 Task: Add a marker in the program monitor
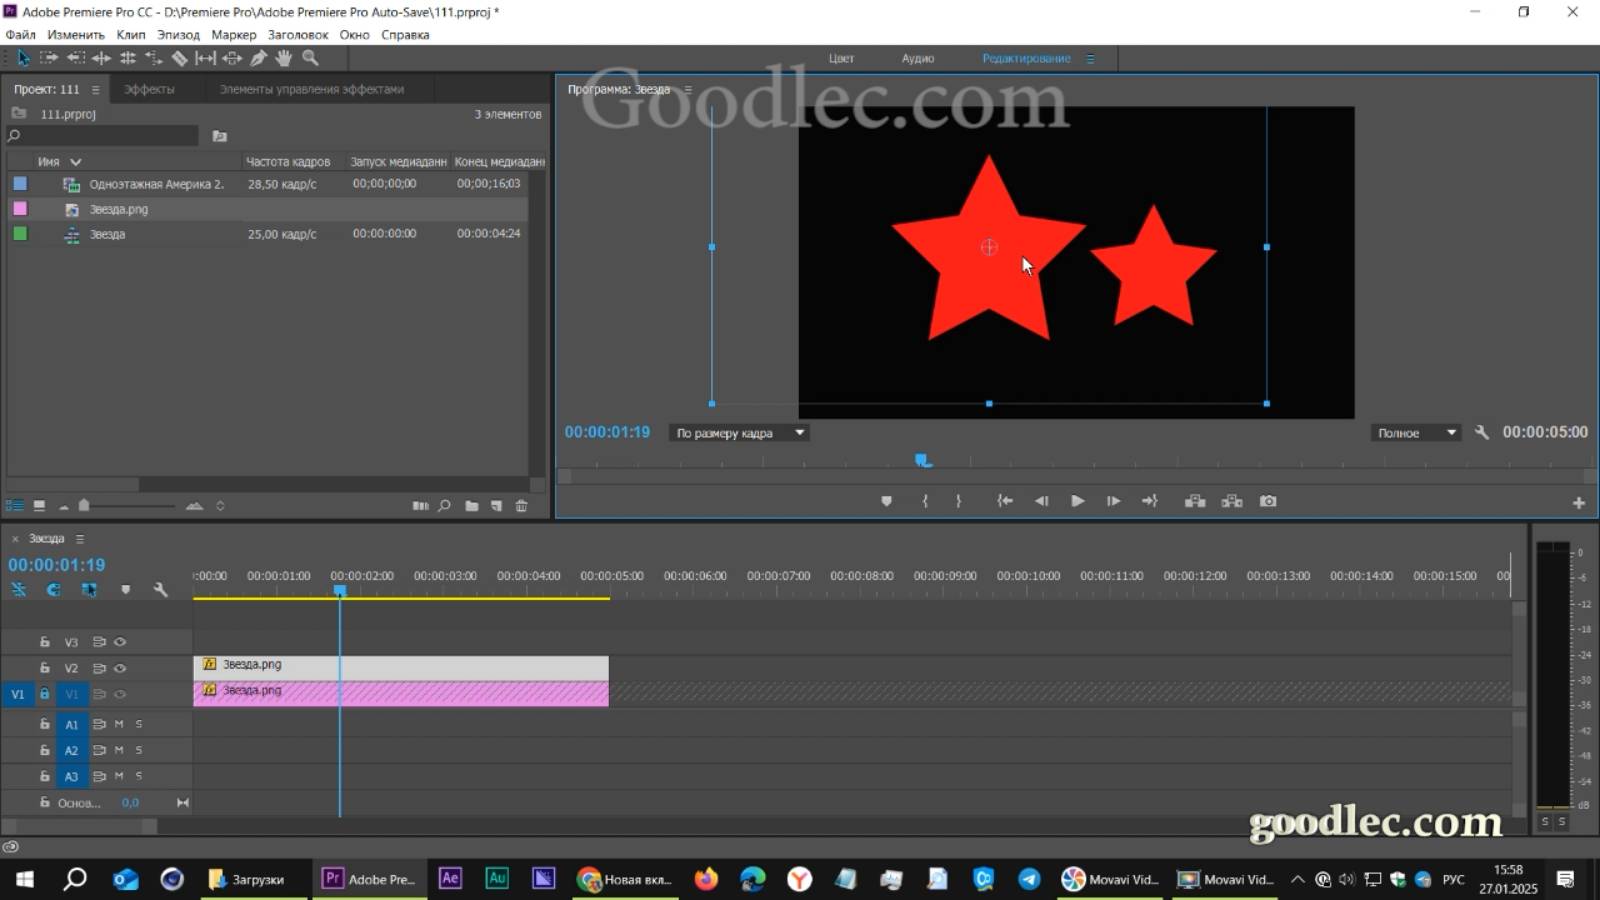(x=886, y=501)
